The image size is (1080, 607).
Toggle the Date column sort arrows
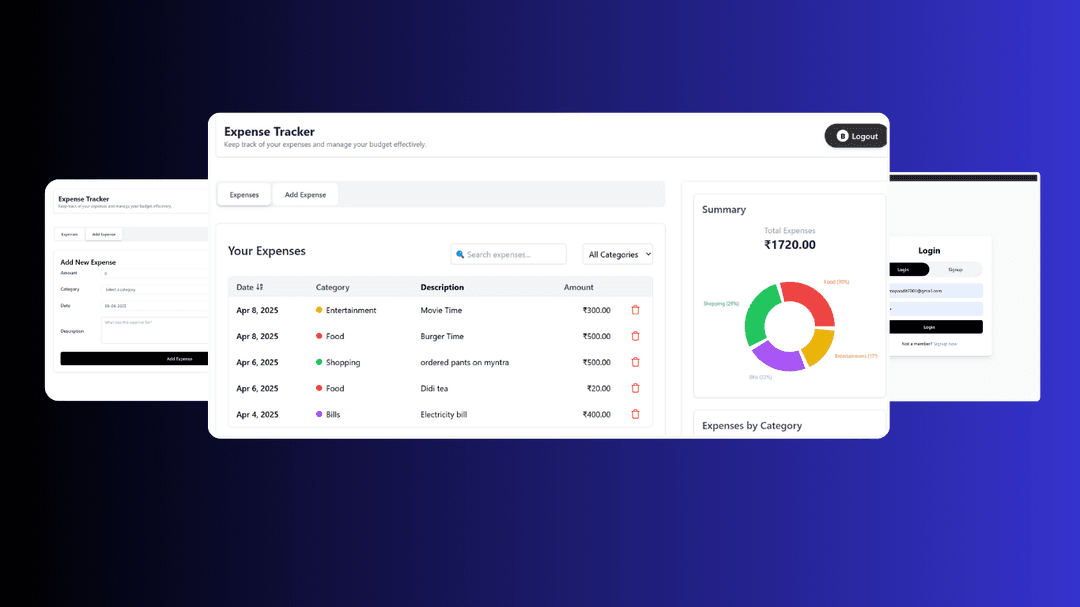tap(259, 287)
